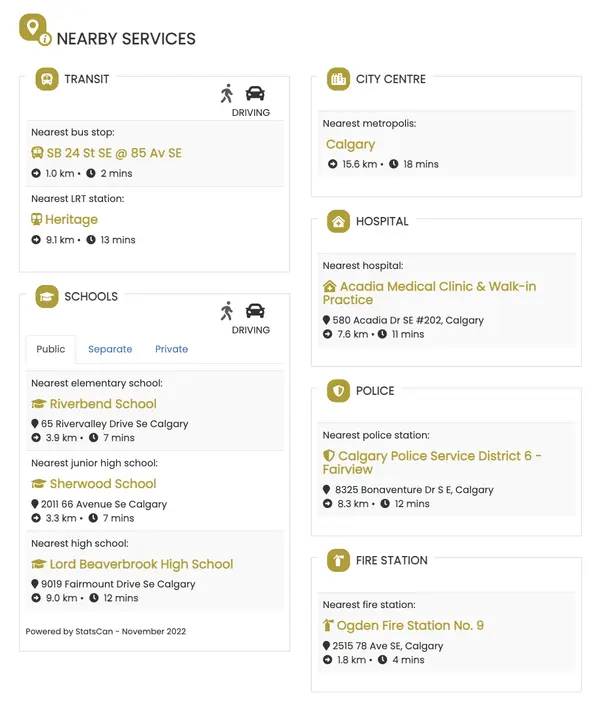
Task: Toggle walking mode icon in Schools panel
Action: (x=227, y=311)
